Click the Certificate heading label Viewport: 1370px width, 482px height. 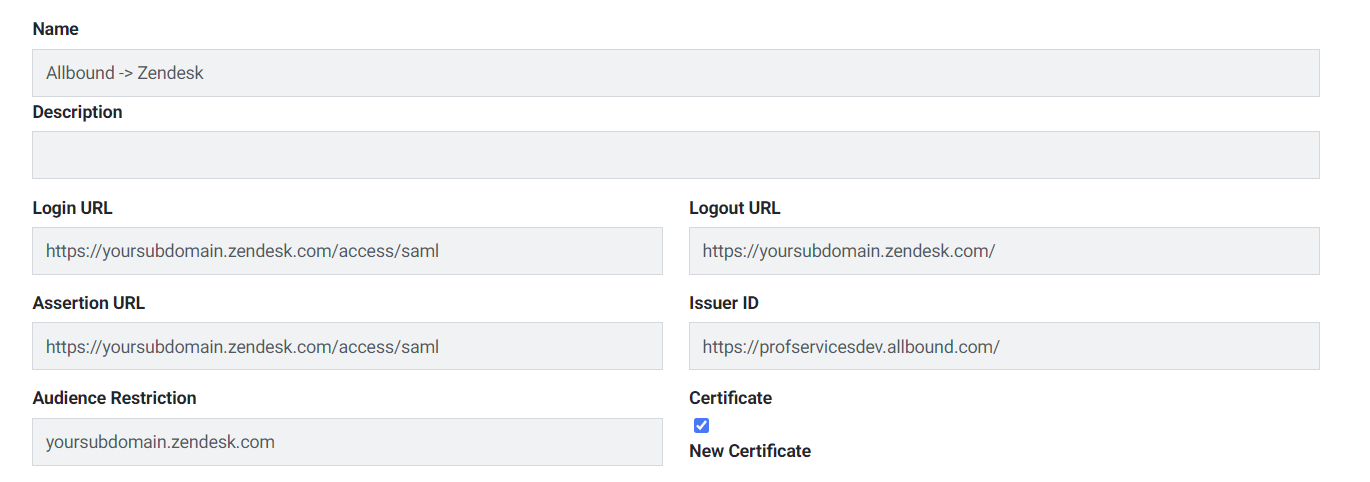[x=730, y=398]
